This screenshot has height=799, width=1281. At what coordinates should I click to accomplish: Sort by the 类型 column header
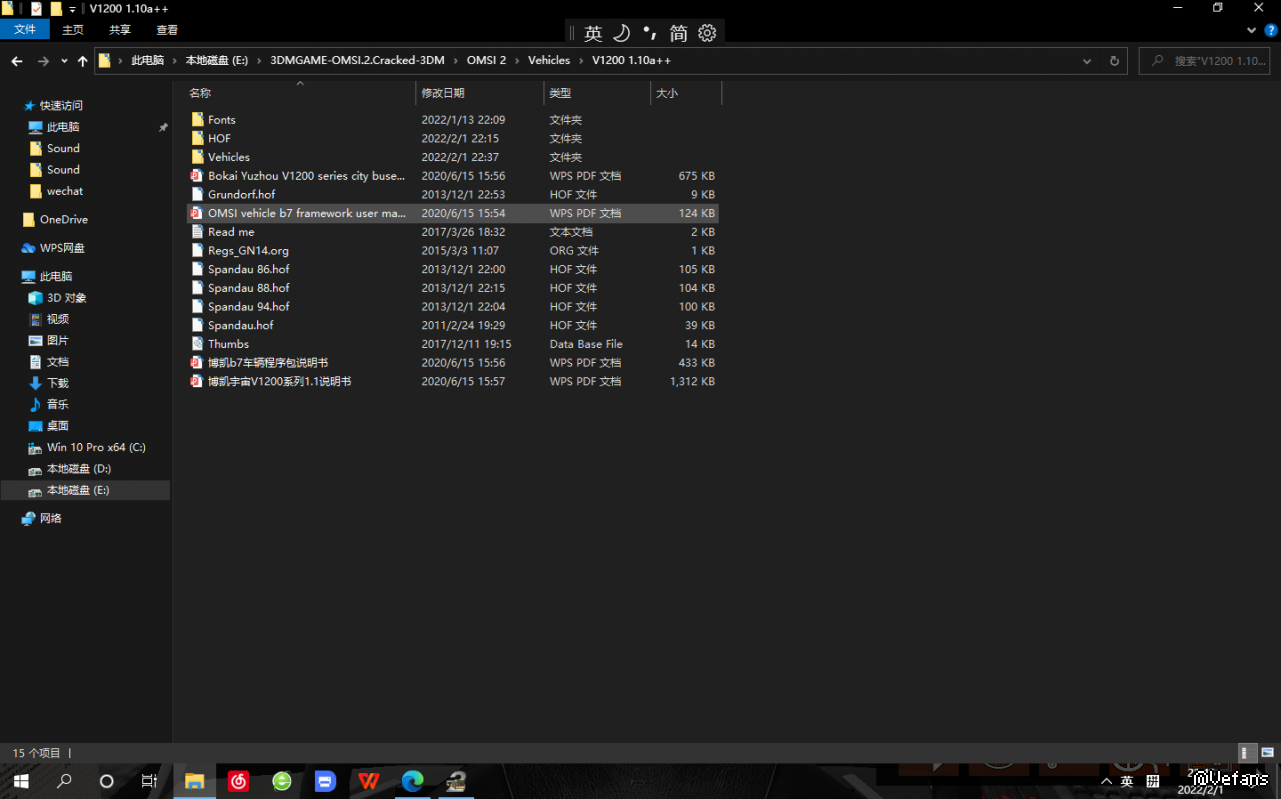pyautogui.click(x=597, y=93)
